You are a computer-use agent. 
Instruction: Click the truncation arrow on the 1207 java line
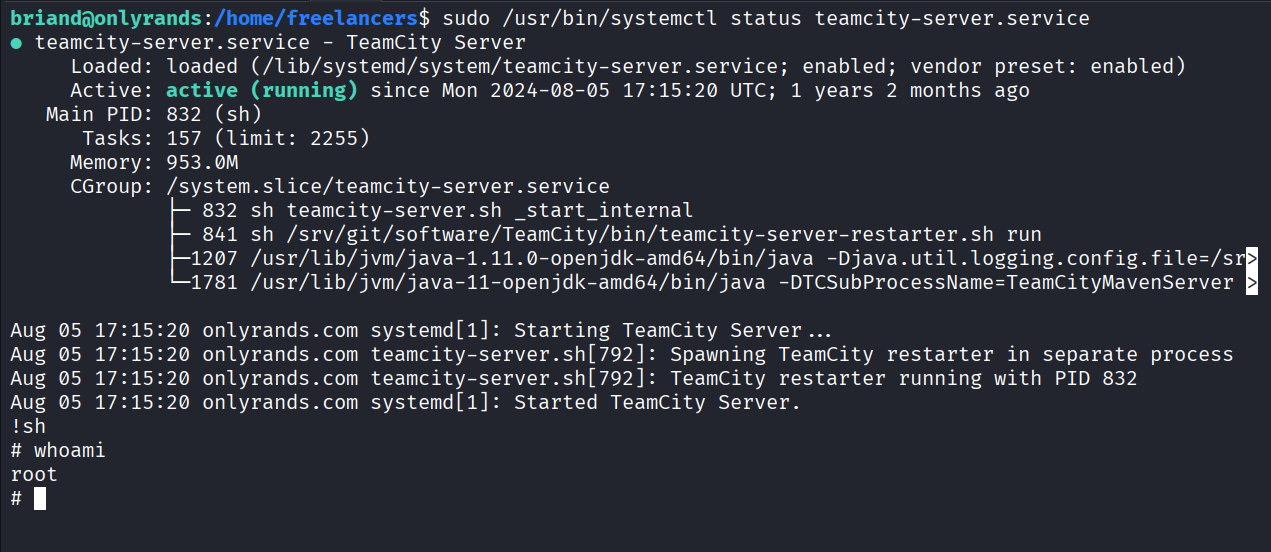[x=1251, y=259]
